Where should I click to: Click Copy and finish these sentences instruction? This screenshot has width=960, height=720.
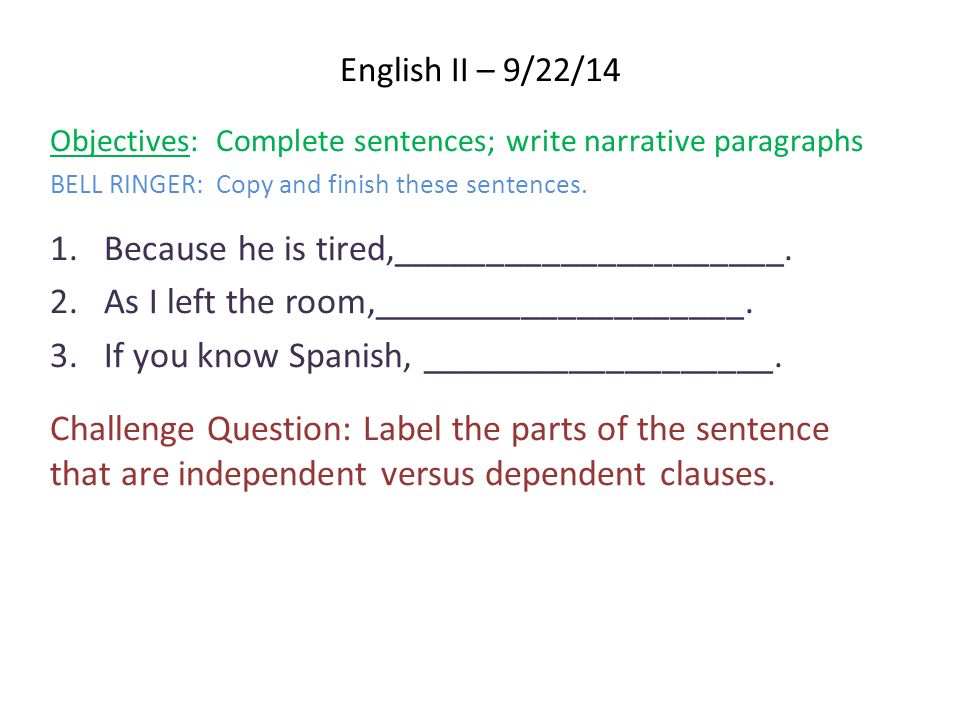coord(402,185)
